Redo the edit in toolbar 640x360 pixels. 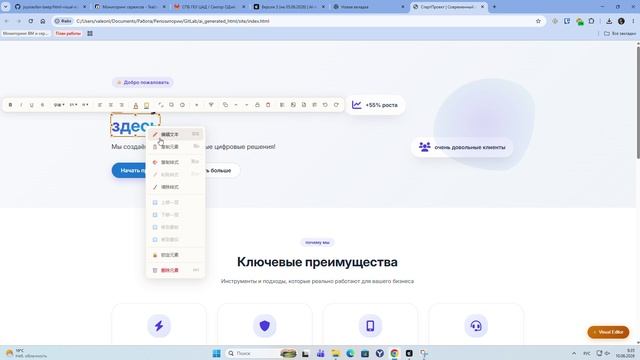tap(336, 105)
